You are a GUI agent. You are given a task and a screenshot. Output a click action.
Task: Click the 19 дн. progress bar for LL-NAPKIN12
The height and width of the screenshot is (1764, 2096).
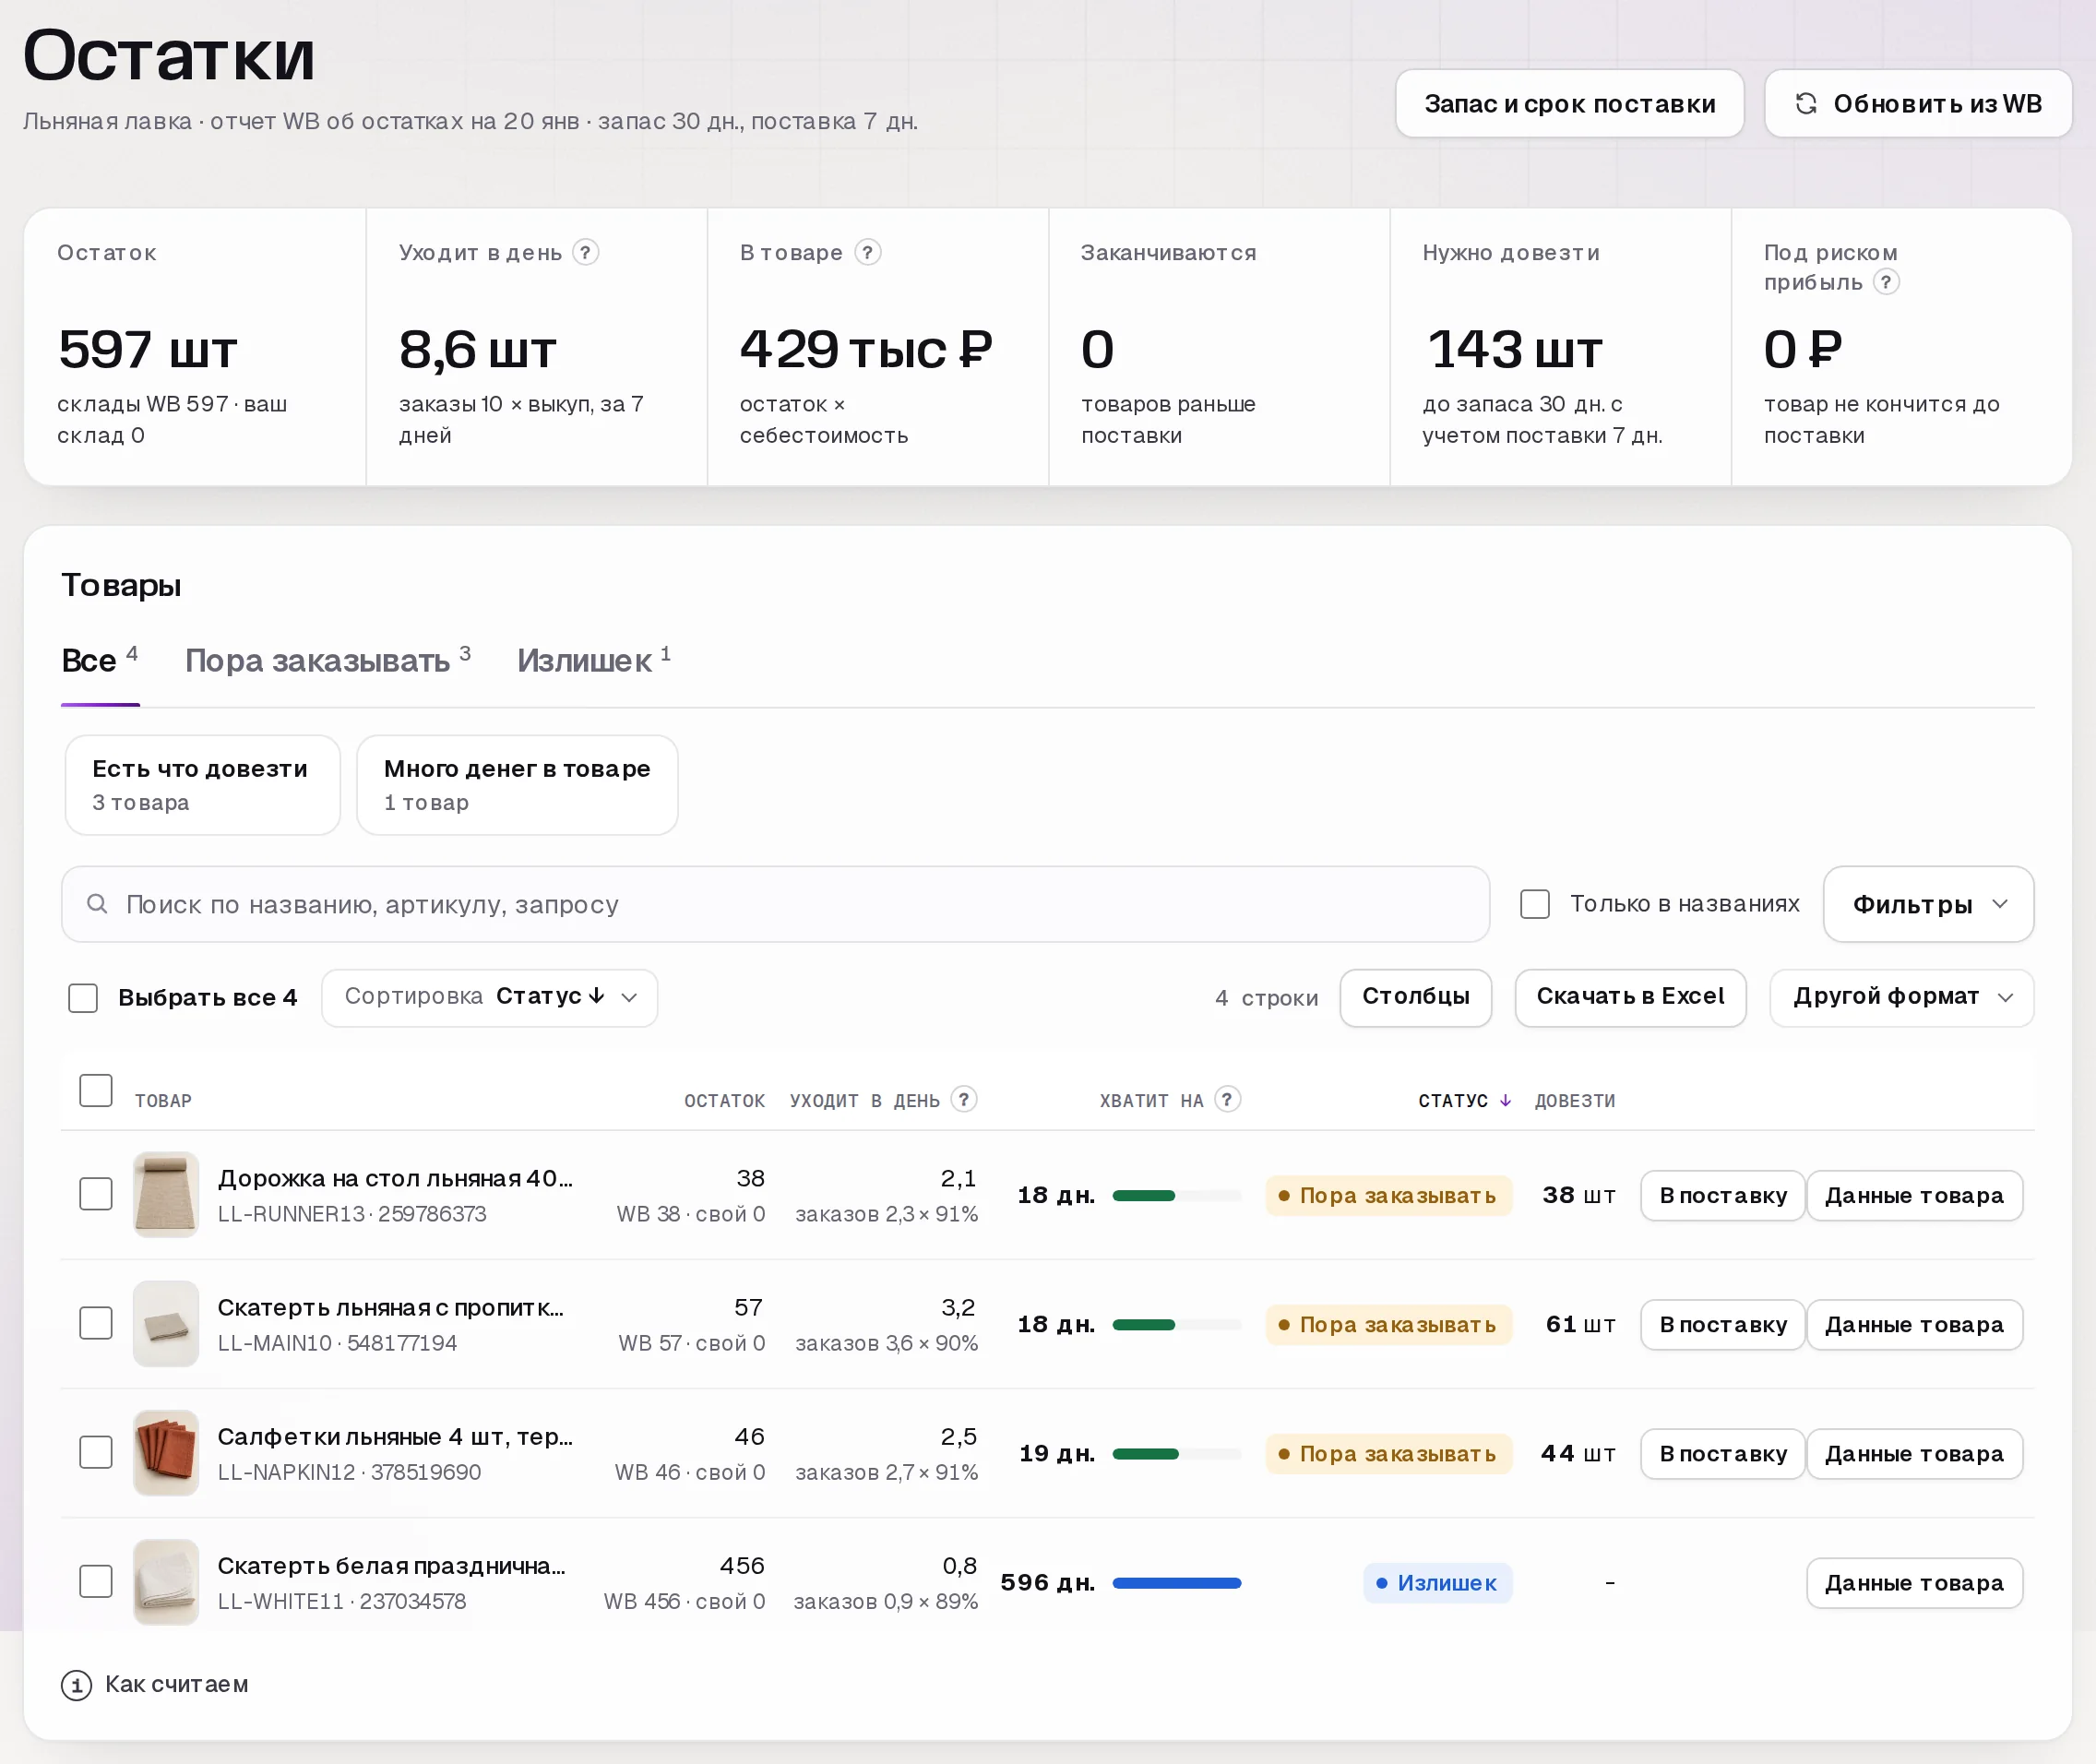[x=1177, y=1454]
